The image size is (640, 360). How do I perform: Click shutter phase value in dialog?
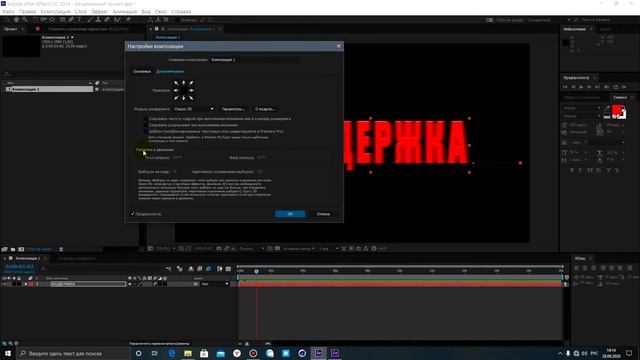point(261,157)
